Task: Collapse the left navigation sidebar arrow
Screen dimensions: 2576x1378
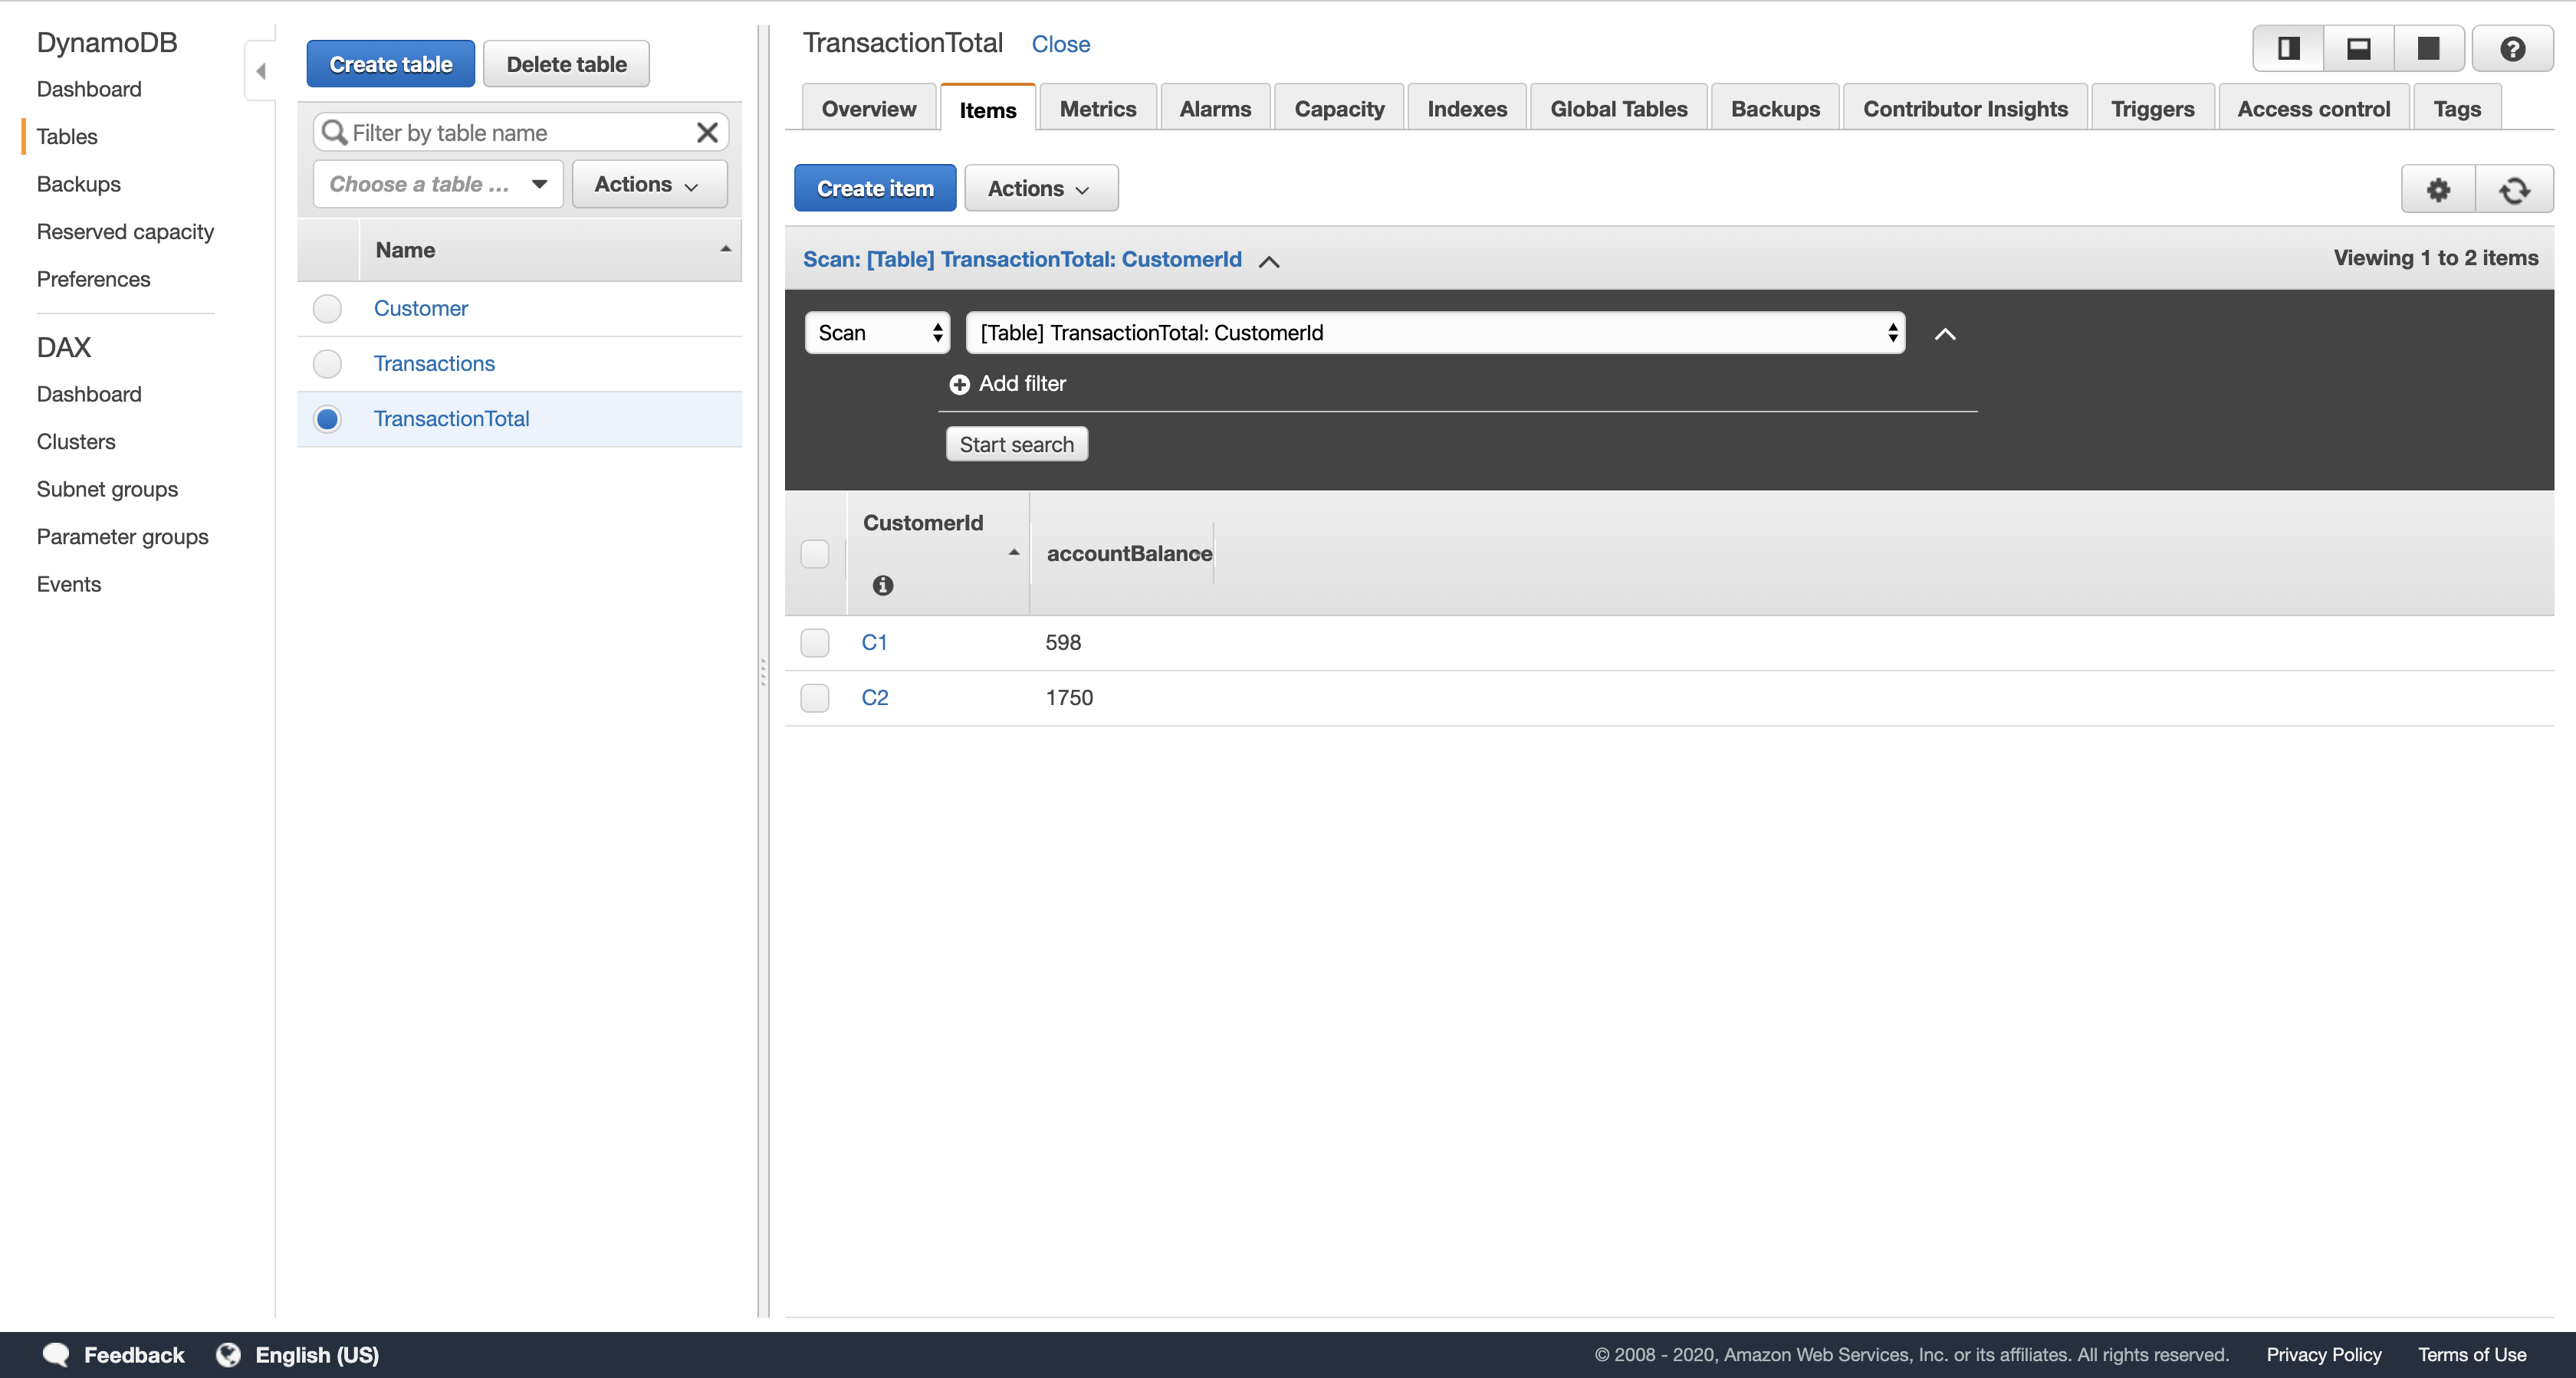Action: pyautogui.click(x=261, y=71)
